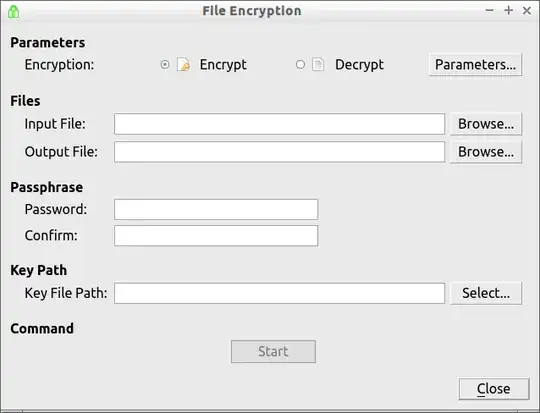The height and width of the screenshot is (413, 540).
Task: Maximize the window using plus icon
Action: point(508,11)
